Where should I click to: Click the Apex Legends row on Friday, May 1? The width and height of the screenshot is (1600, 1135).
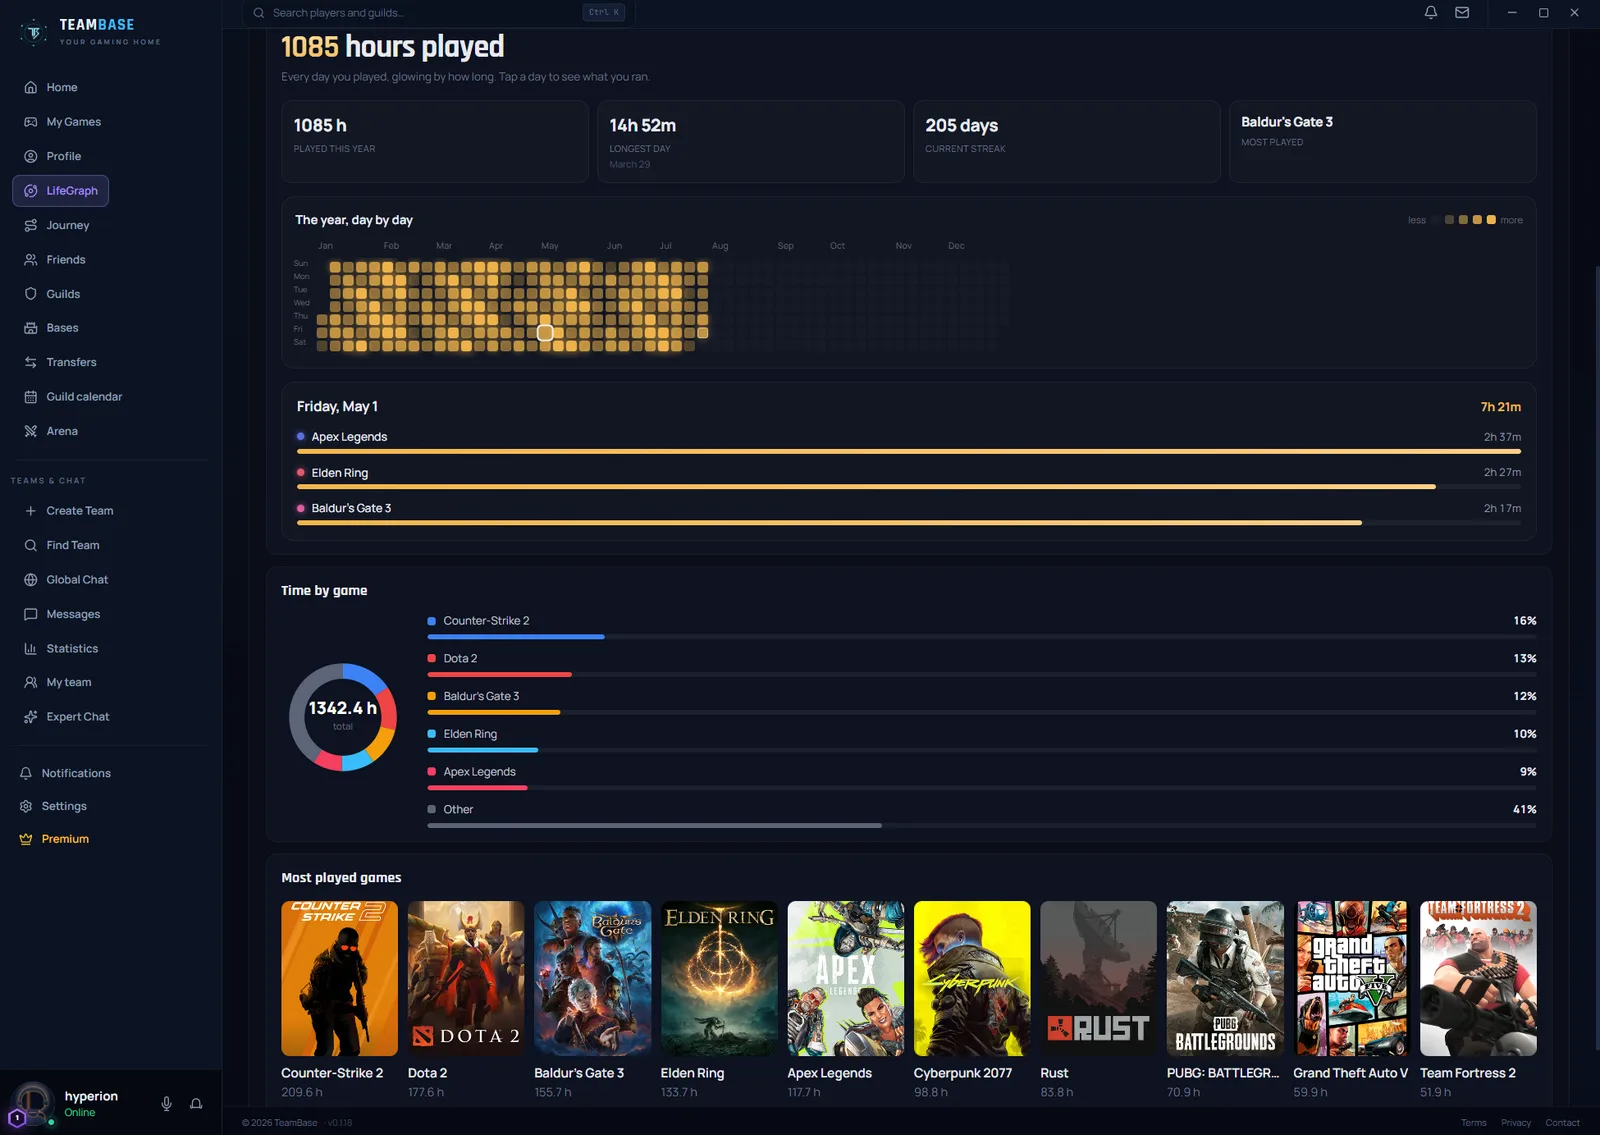click(909, 441)
